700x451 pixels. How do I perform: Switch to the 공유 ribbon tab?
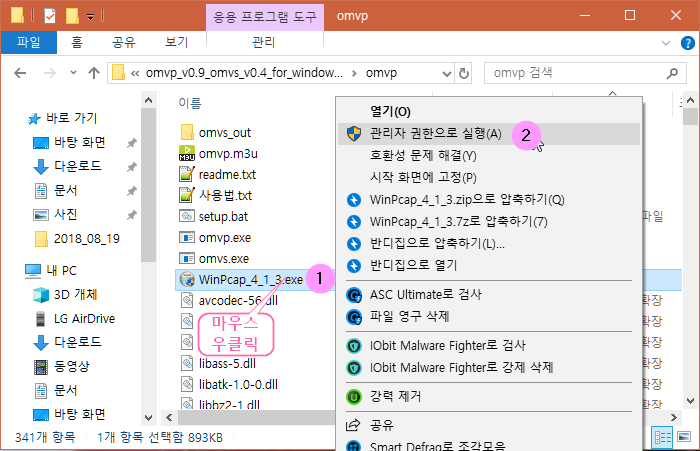(124, 42)
